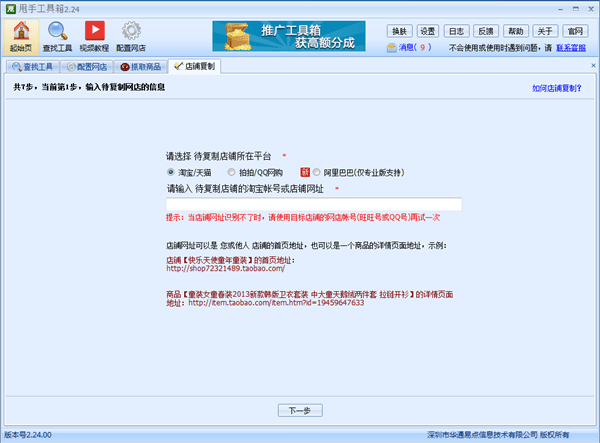600x443 pixels.
Task: Switch to the 配置网店 tab
Action: 87,67
